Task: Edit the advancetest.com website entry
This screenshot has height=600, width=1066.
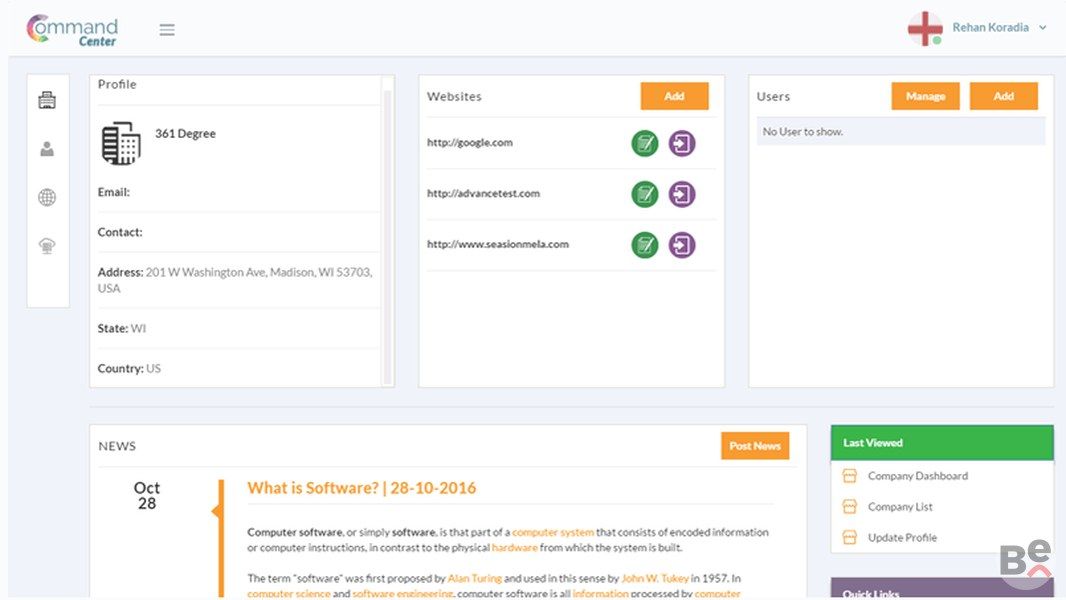Action: (645, 194)
